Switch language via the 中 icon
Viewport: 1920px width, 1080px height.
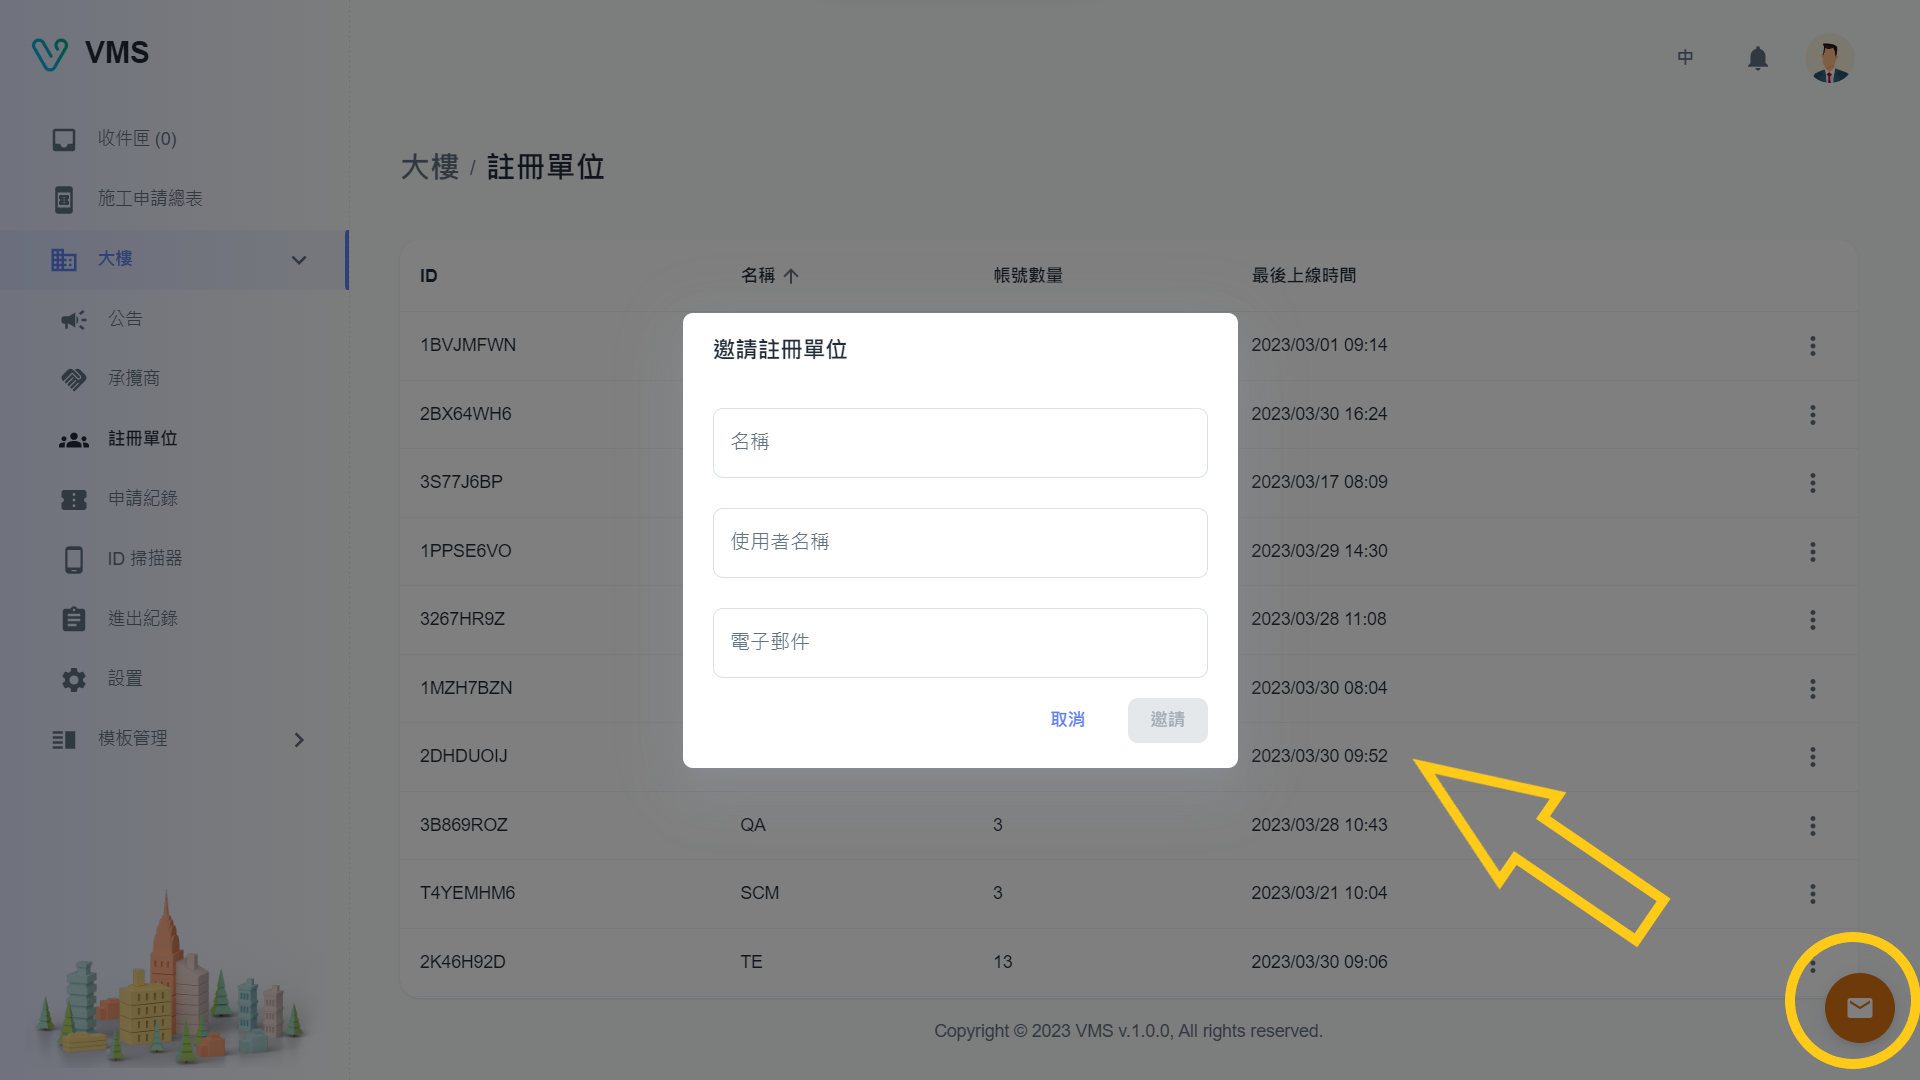pos(1685,58)
